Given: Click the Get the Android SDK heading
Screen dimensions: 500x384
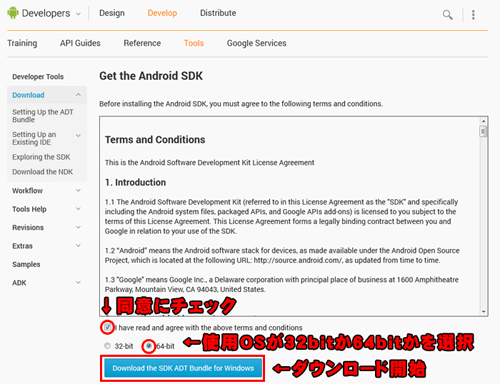Looking at the screenshot, I should pos(151,76).
